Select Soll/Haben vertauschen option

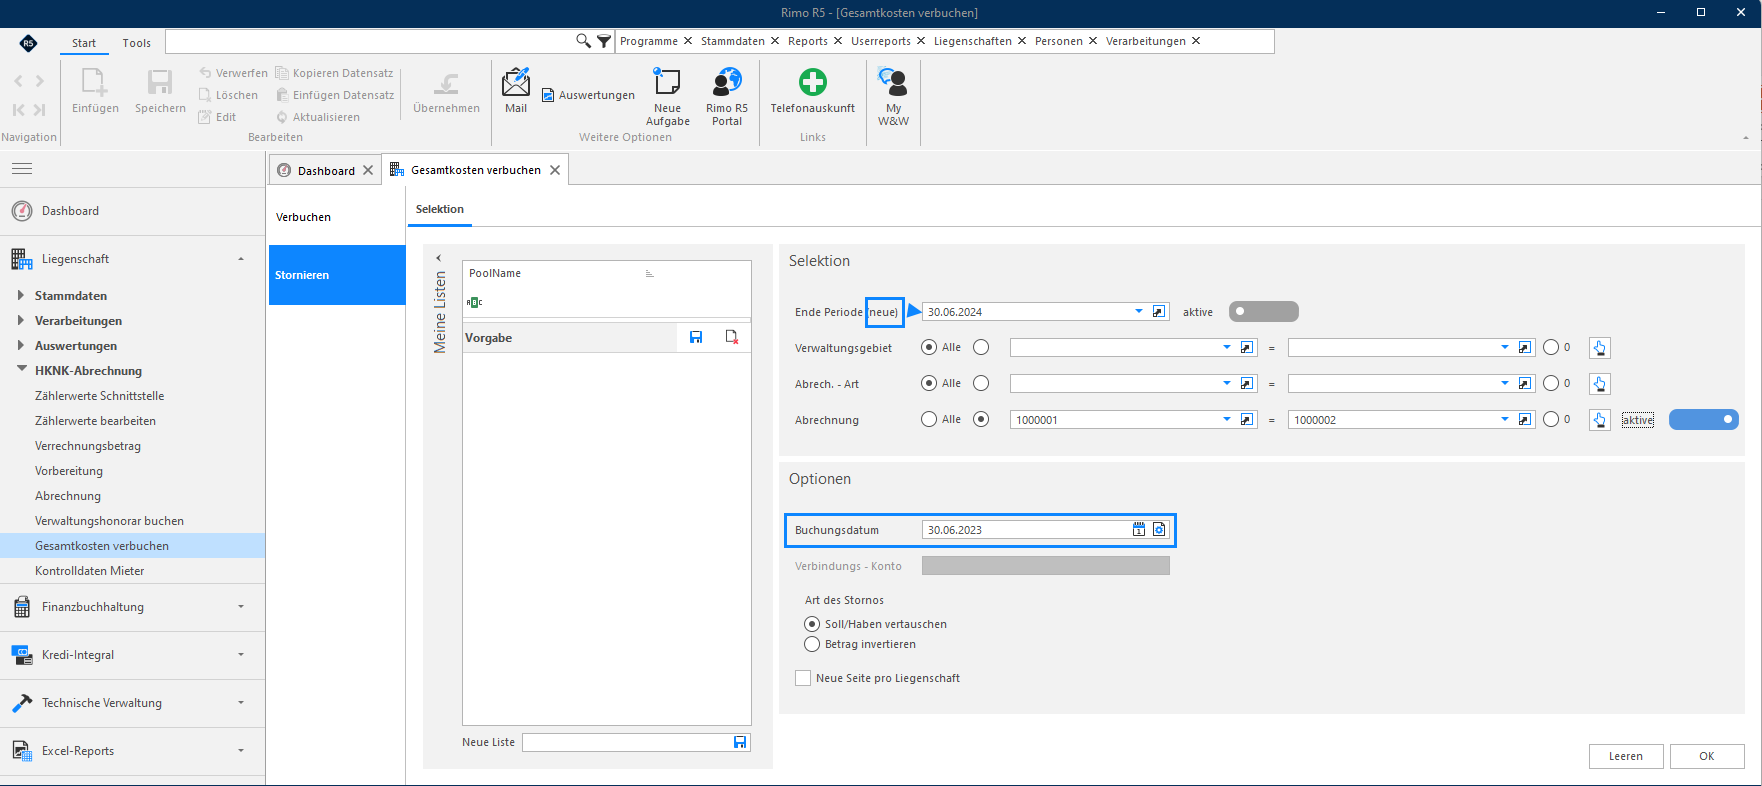(812, 624)
